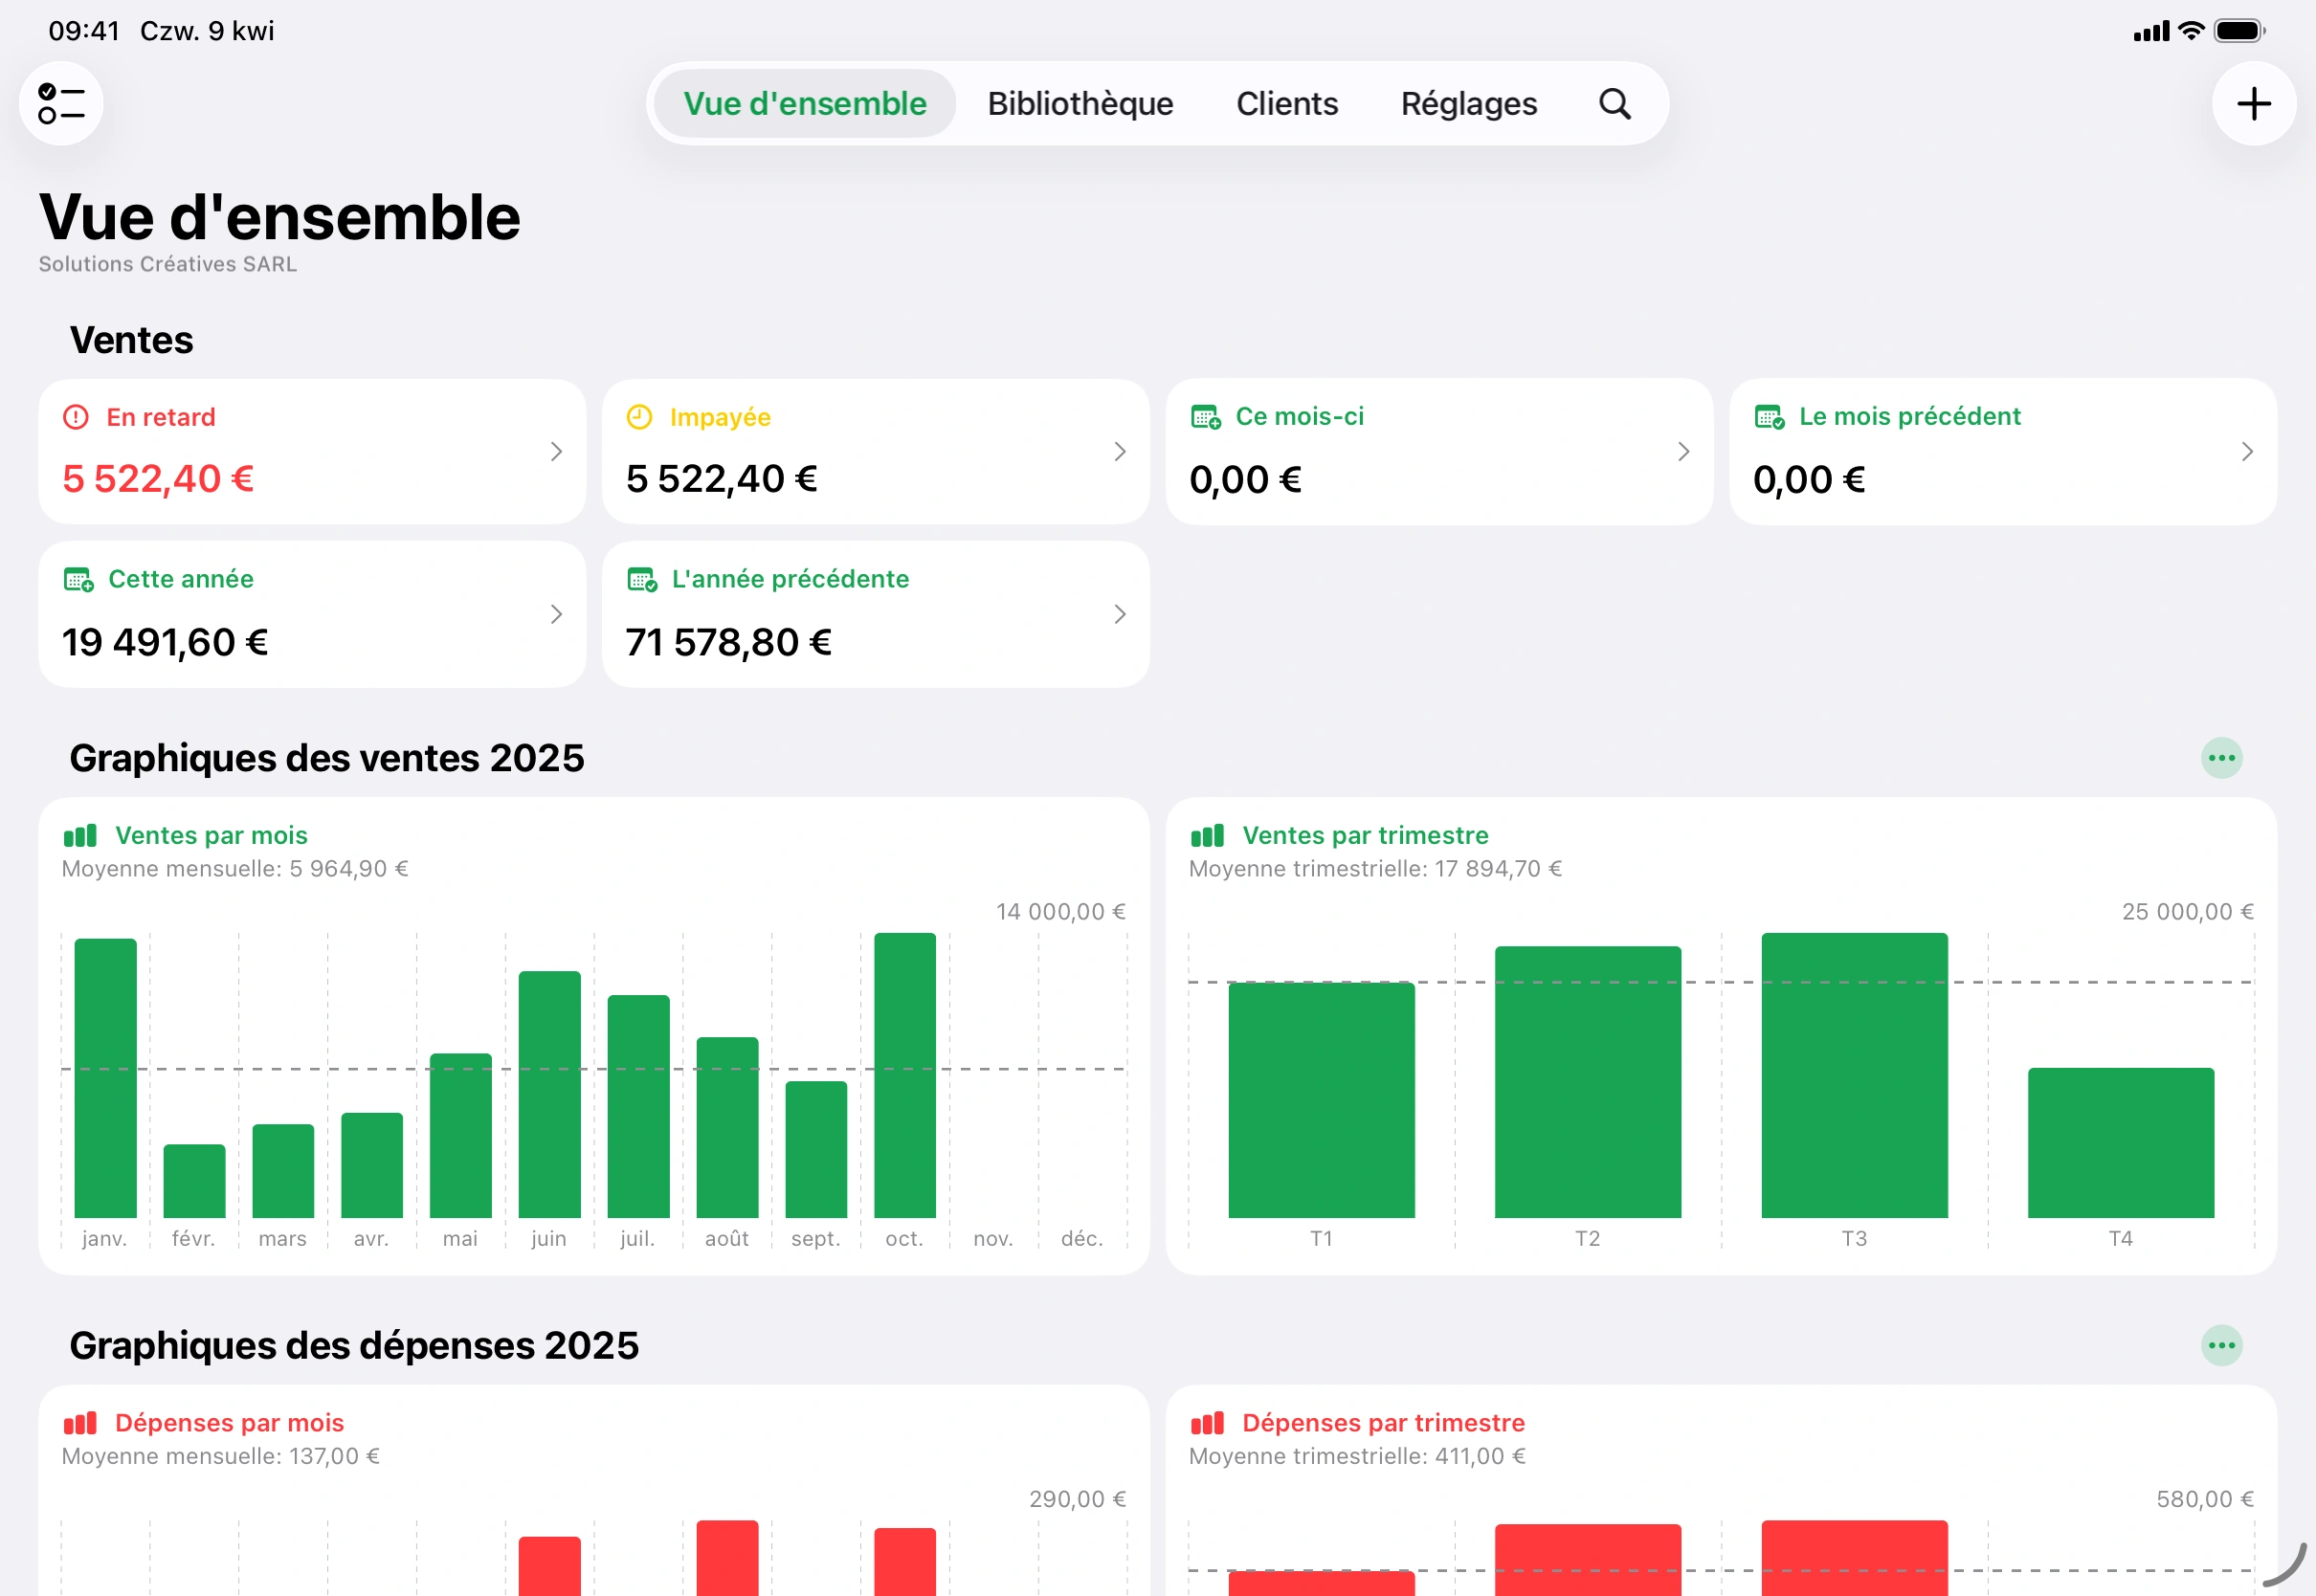Open the Impayée card details chevron
The width and height of the screenshot is (2316, 1596).
coord(1120,451)
